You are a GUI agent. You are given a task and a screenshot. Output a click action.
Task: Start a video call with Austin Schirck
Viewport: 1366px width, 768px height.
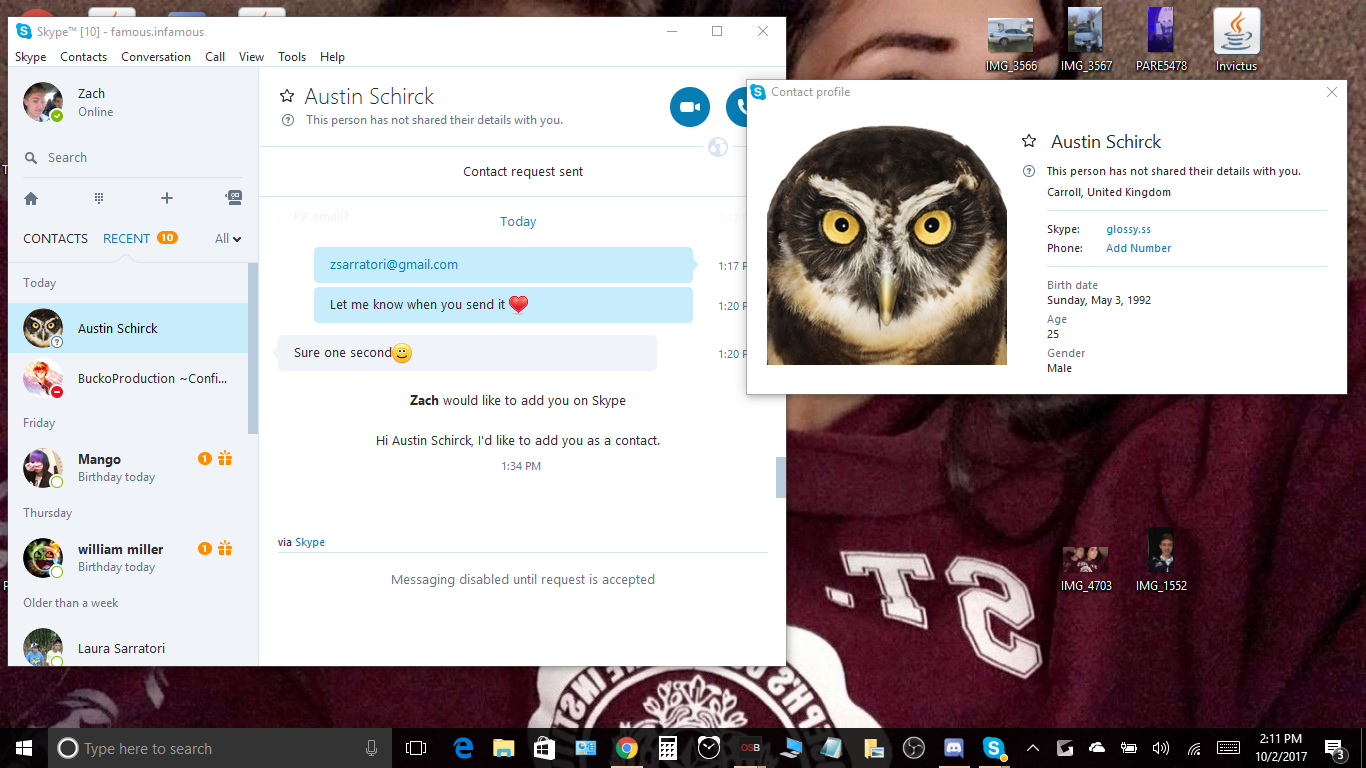coord(690,107)
